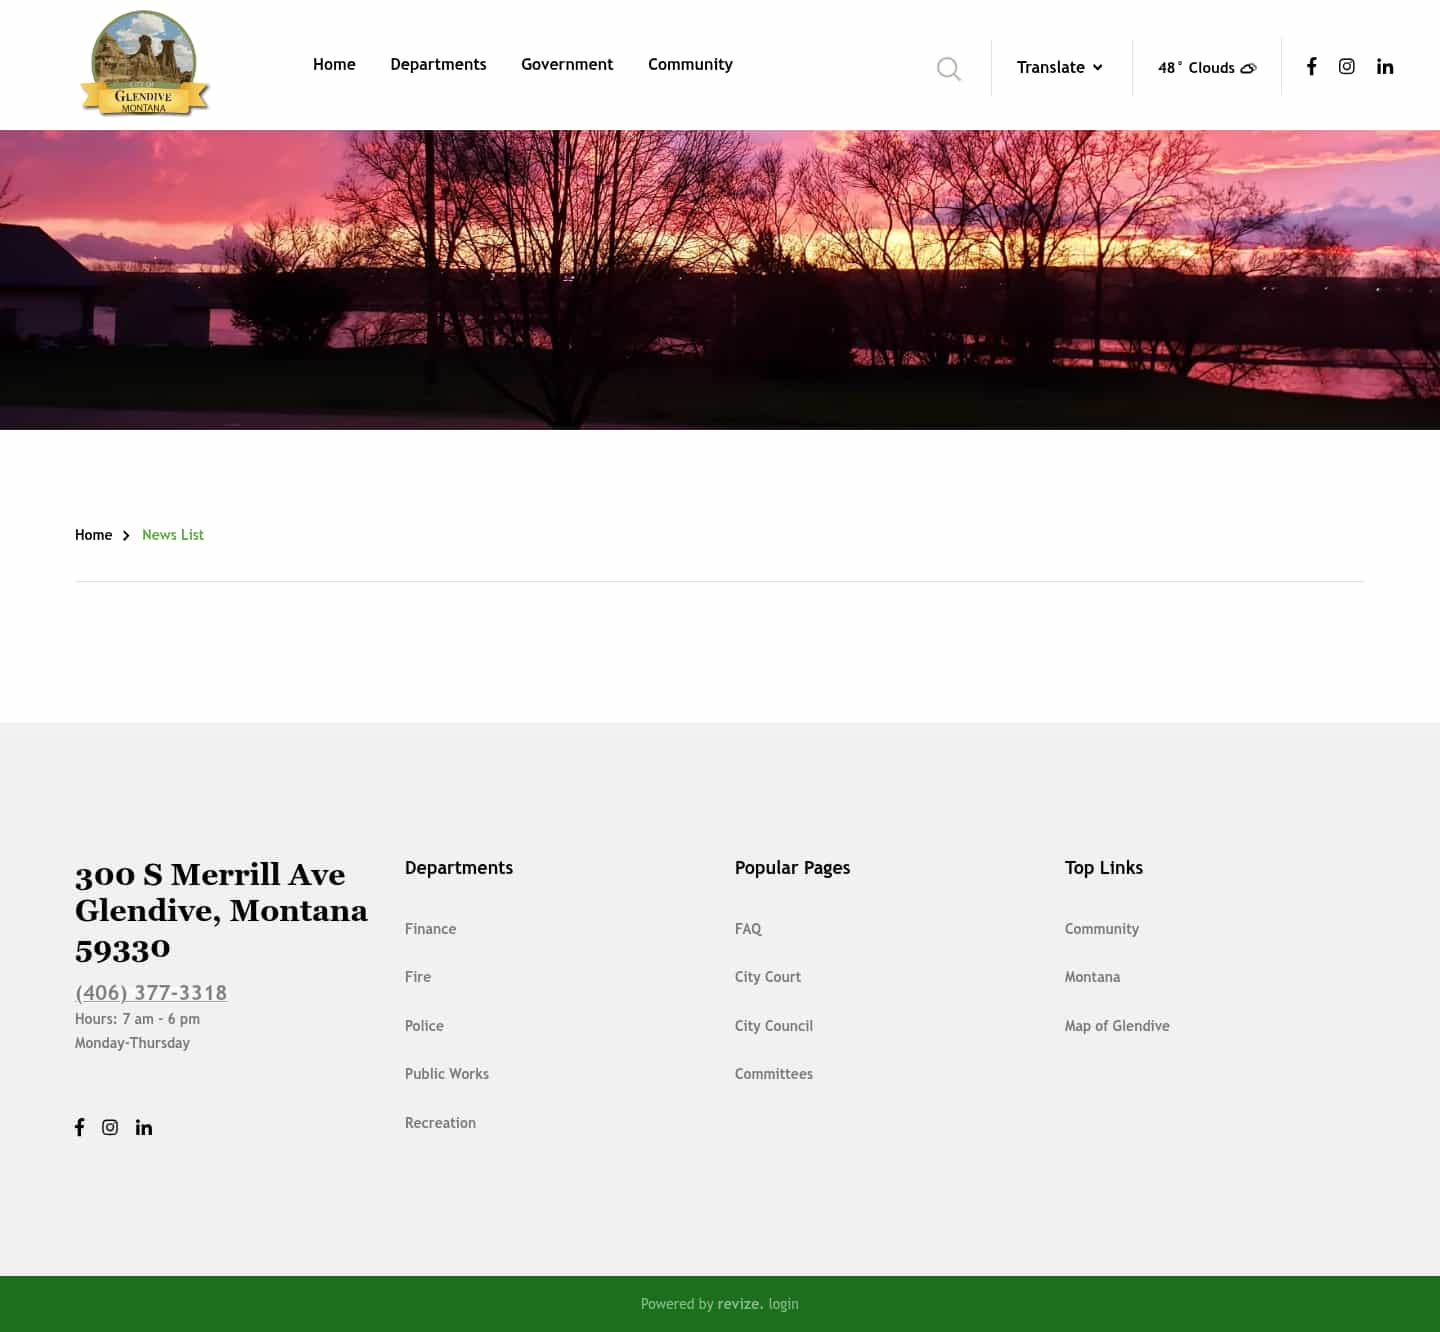Click the Hours: 7 am - 6 pm text
Screen dimensions: 1440x1332
137,1019
